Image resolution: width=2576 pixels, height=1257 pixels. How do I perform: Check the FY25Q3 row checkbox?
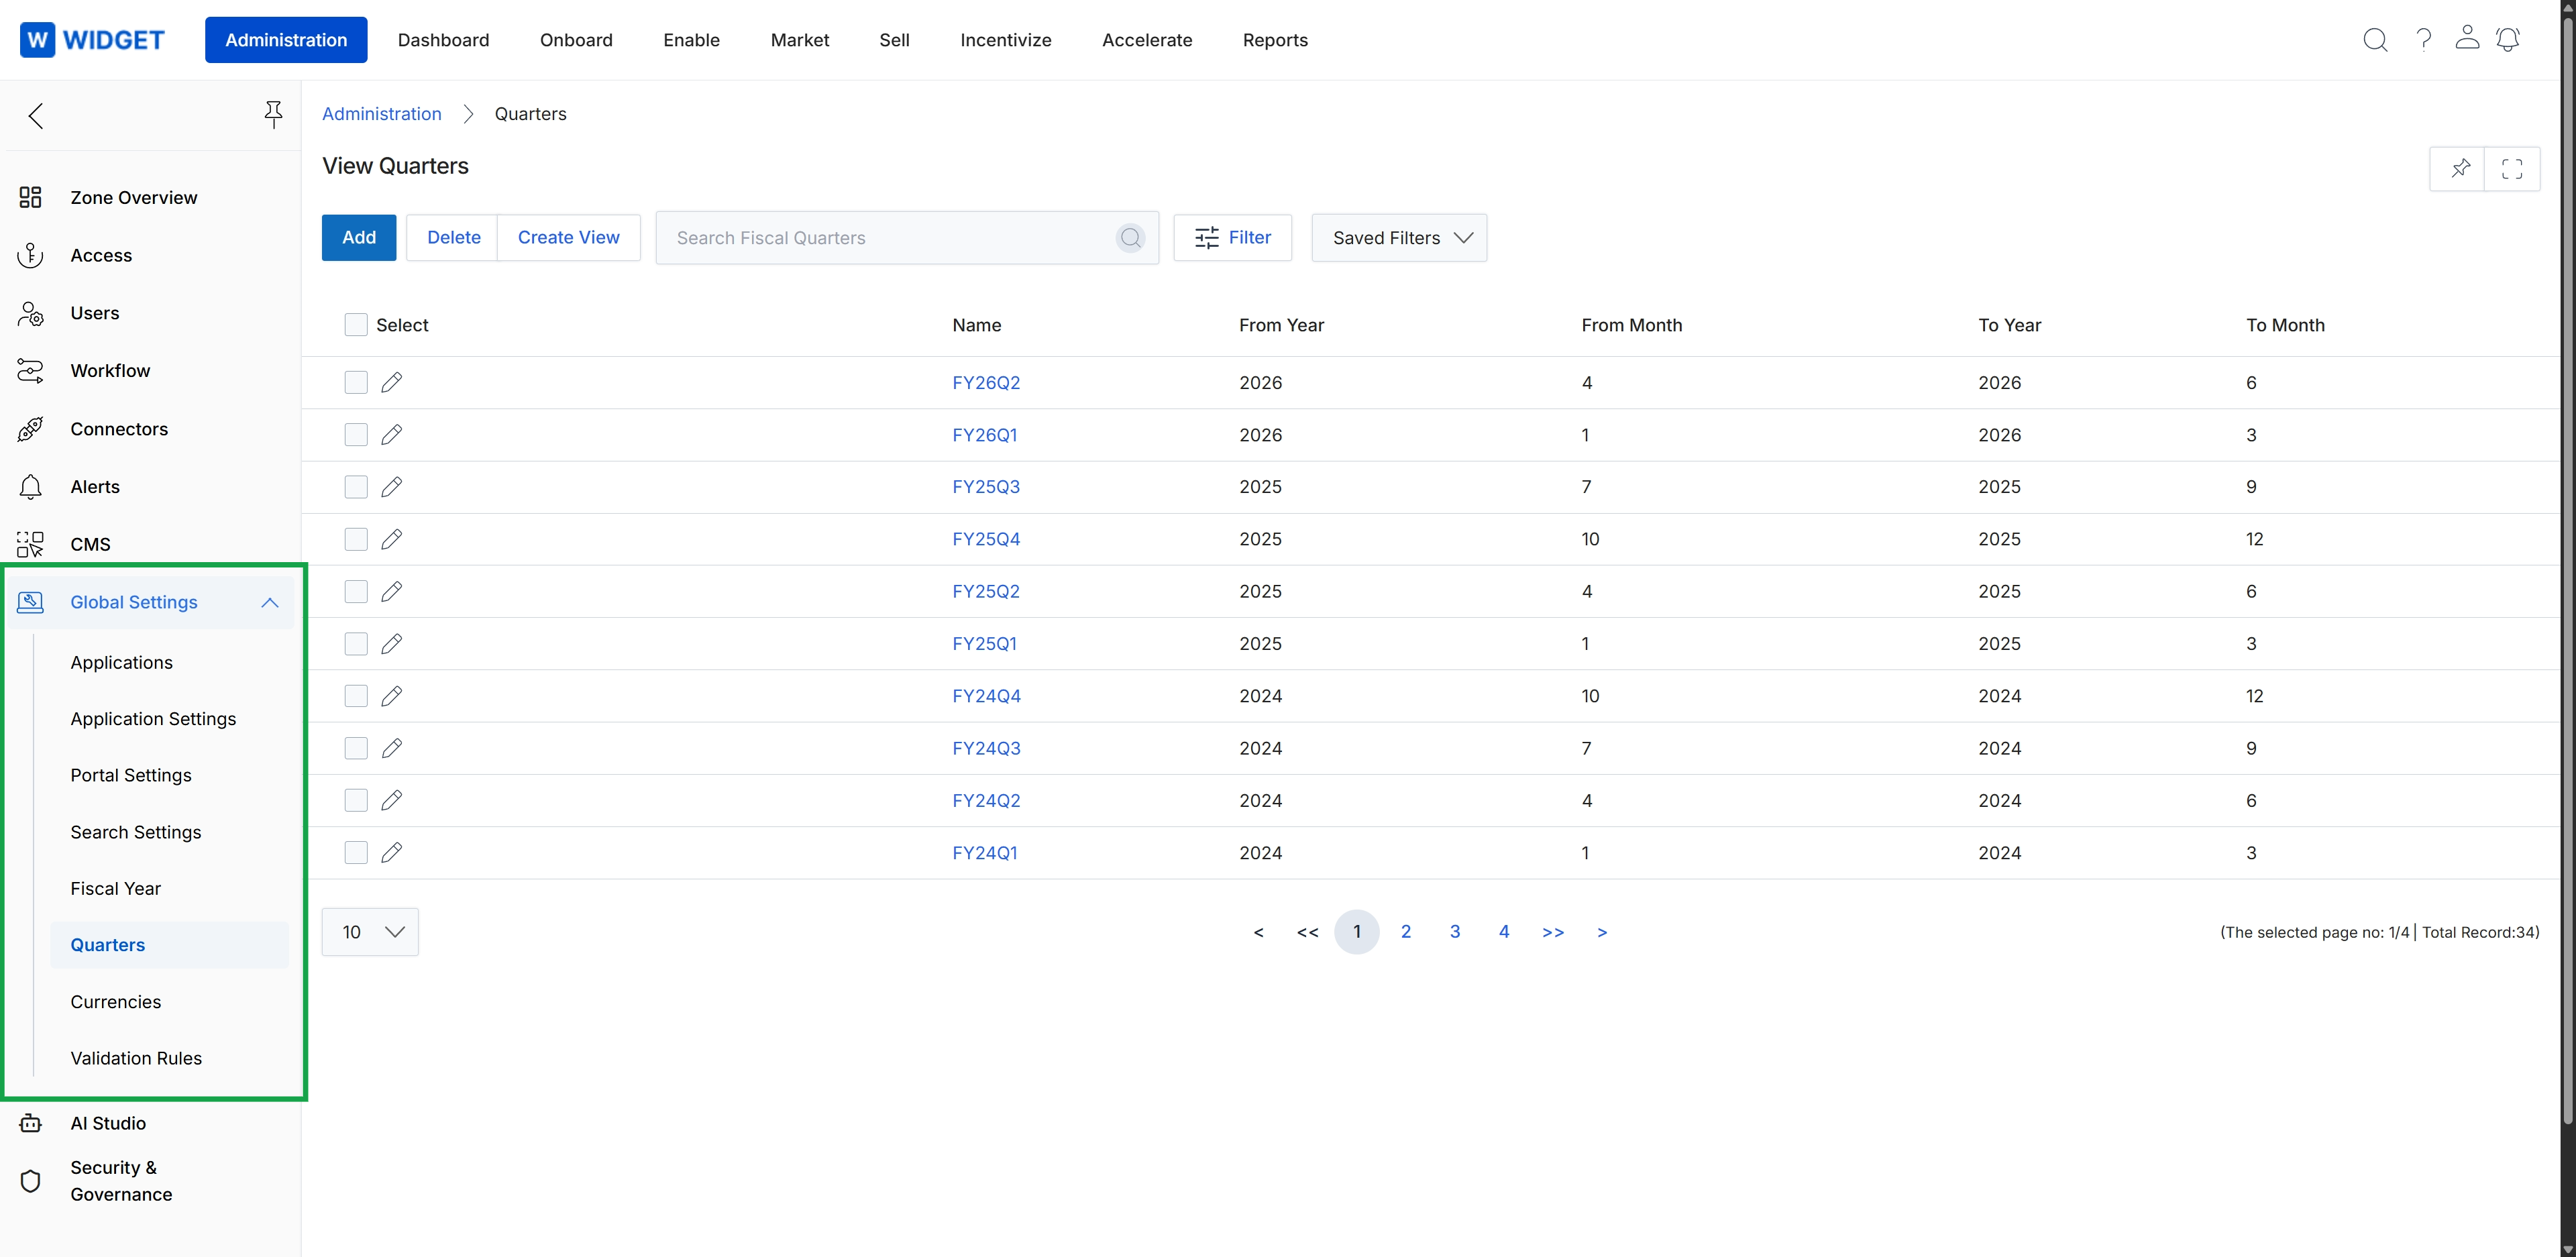[356, 487]
